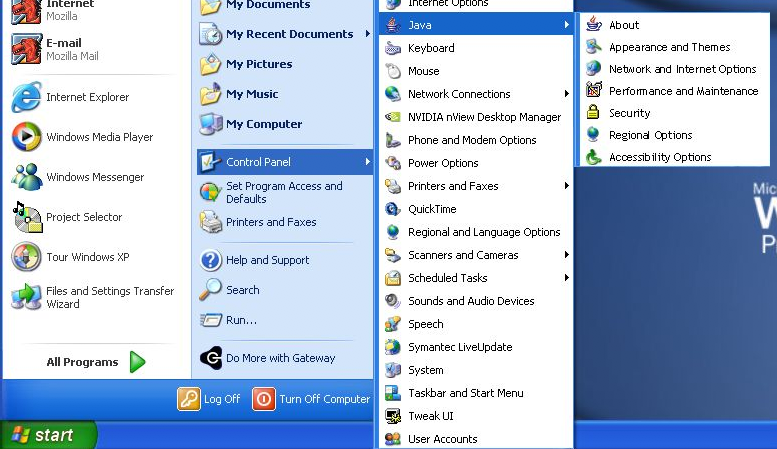
Task: Click the Regional and Language Options icon
Action: click(393, 232)
